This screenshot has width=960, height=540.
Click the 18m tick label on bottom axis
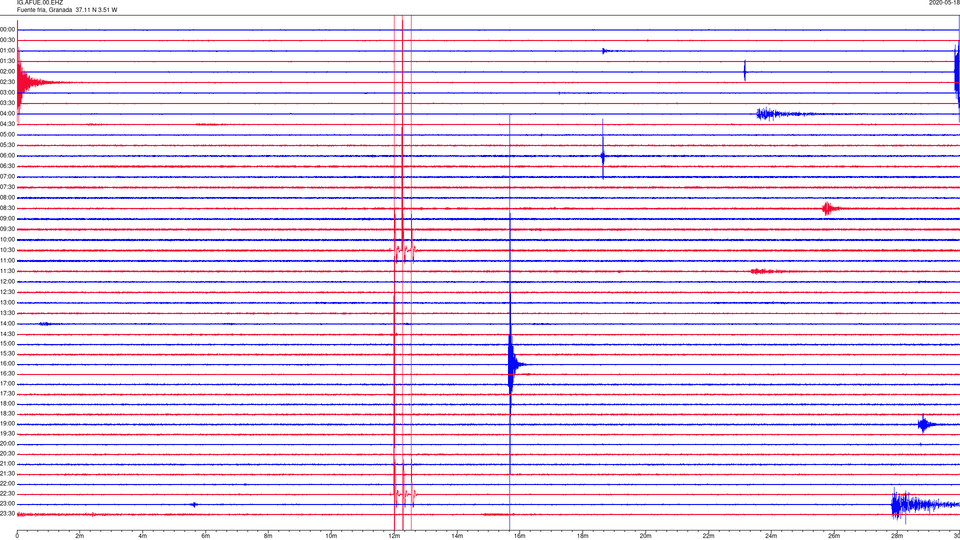point(583,536)
